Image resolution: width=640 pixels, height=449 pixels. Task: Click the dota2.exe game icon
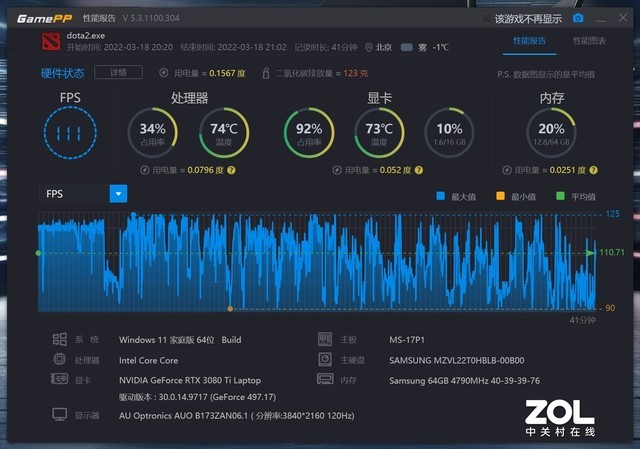(x=51, y=41)
